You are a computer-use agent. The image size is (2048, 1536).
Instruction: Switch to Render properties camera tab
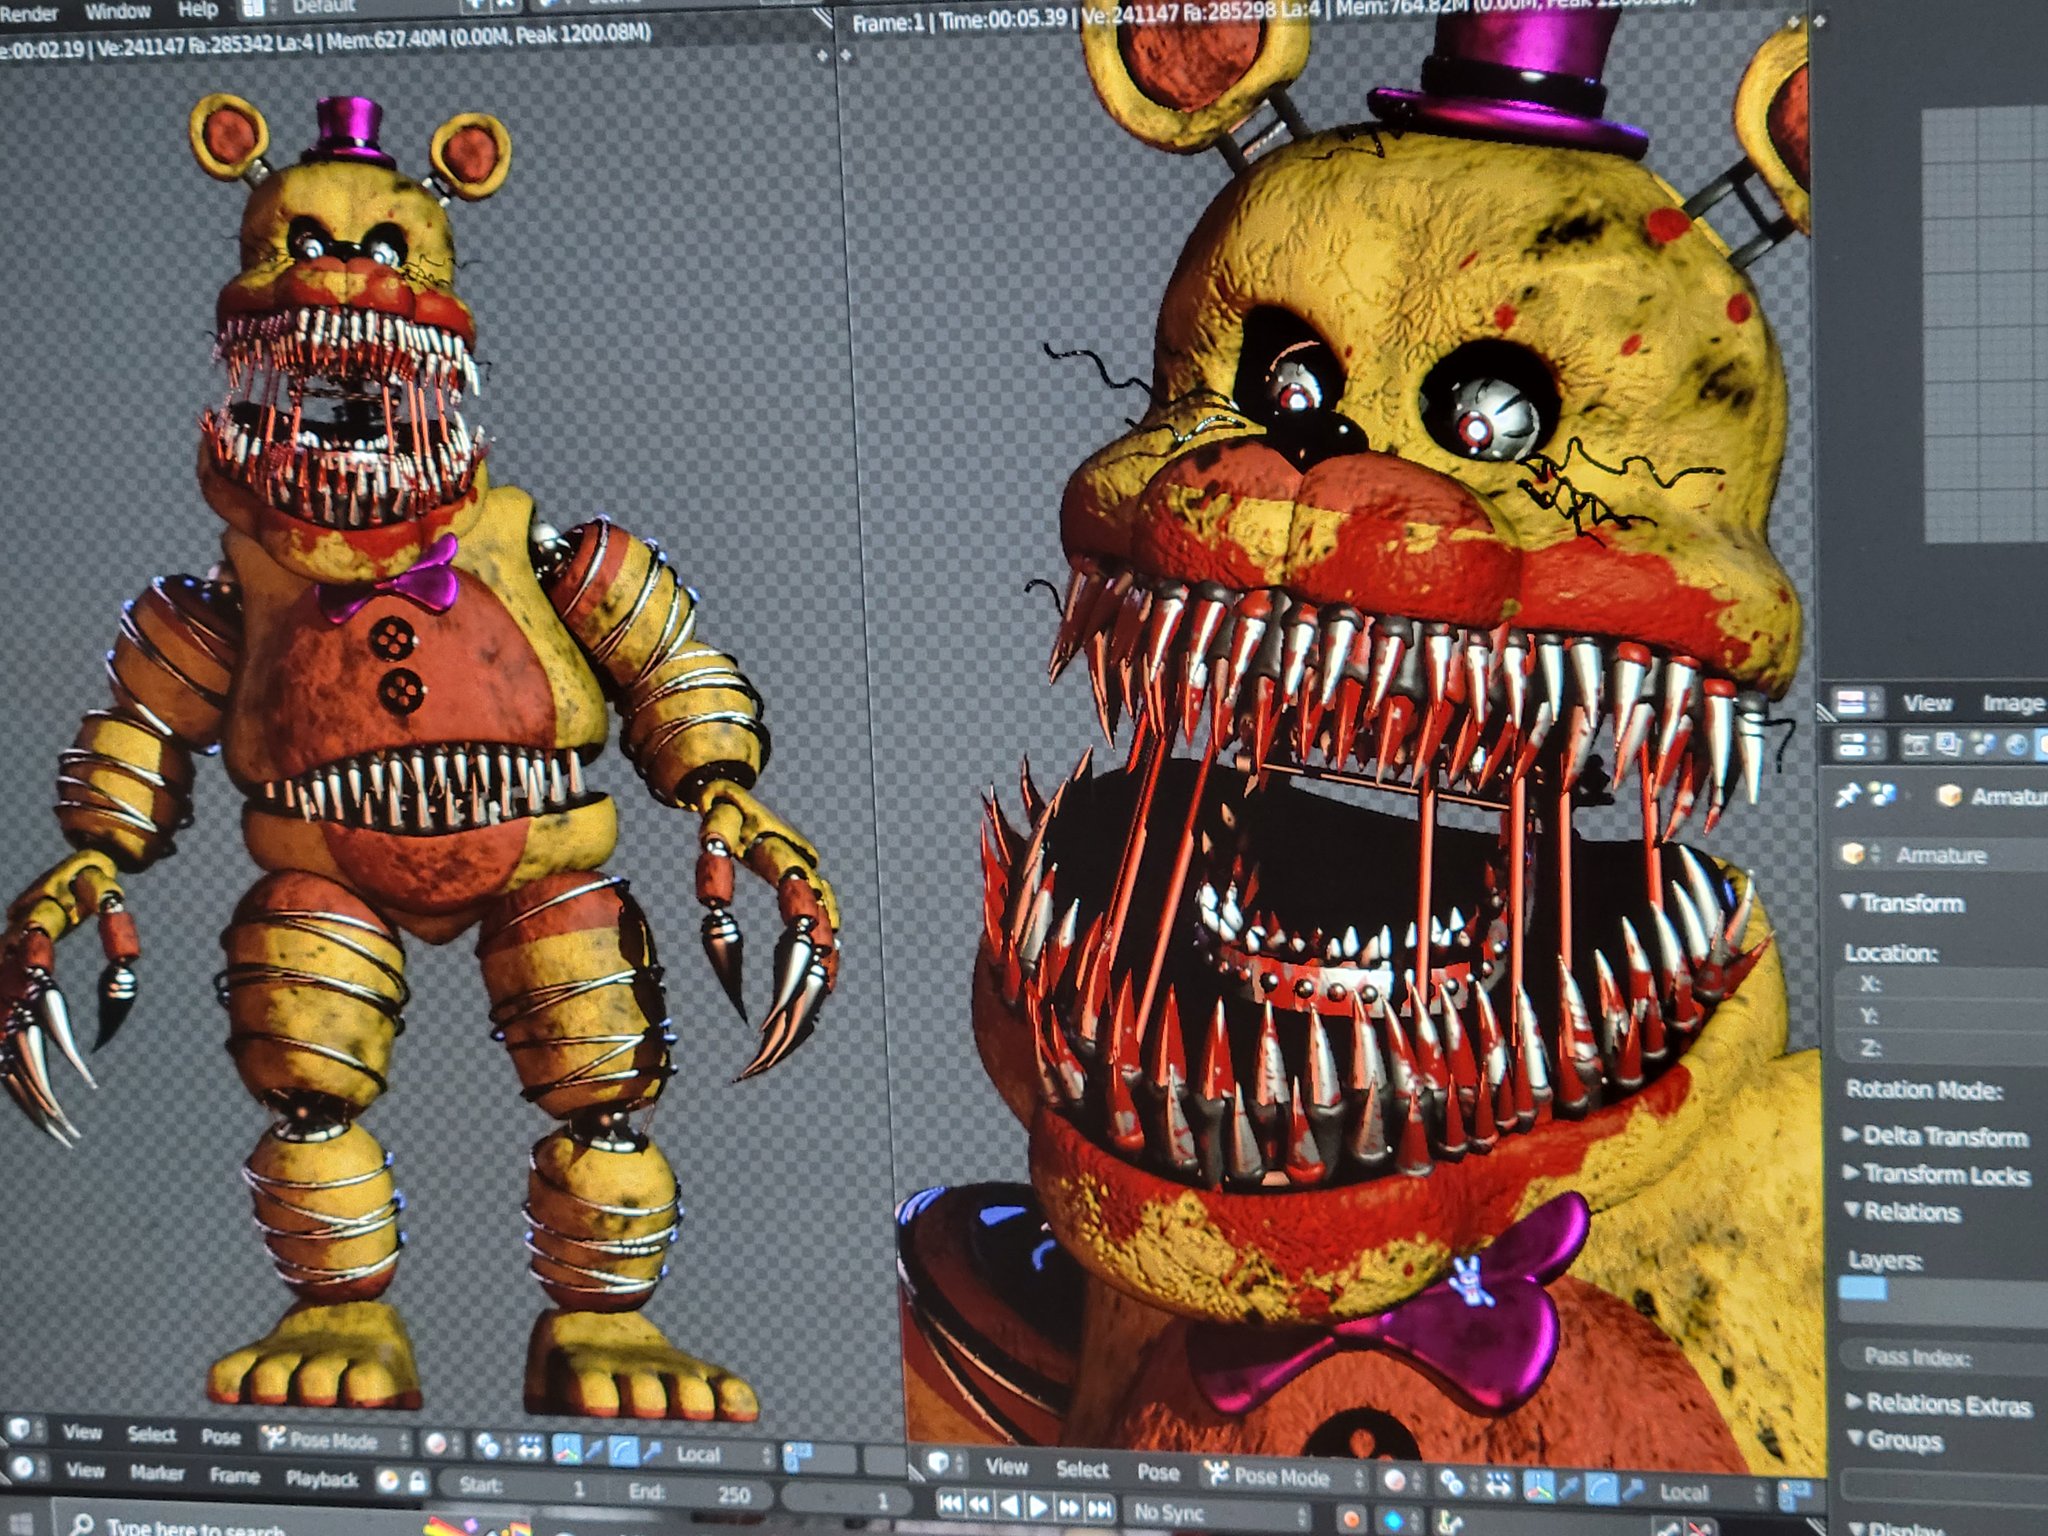click(1916, 745)
